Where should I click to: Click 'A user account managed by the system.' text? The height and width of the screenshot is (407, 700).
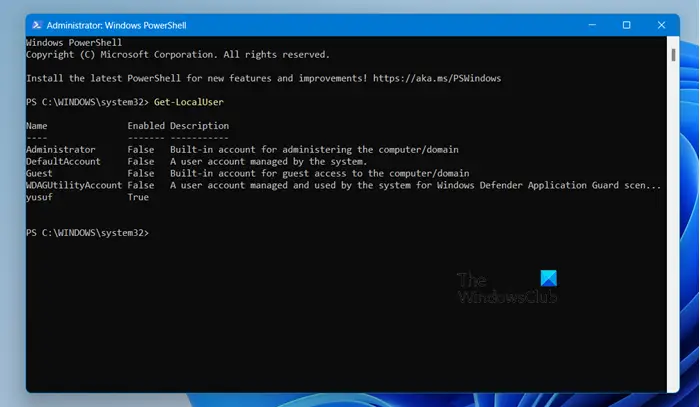pyautogui.click(x=268, y=161)
